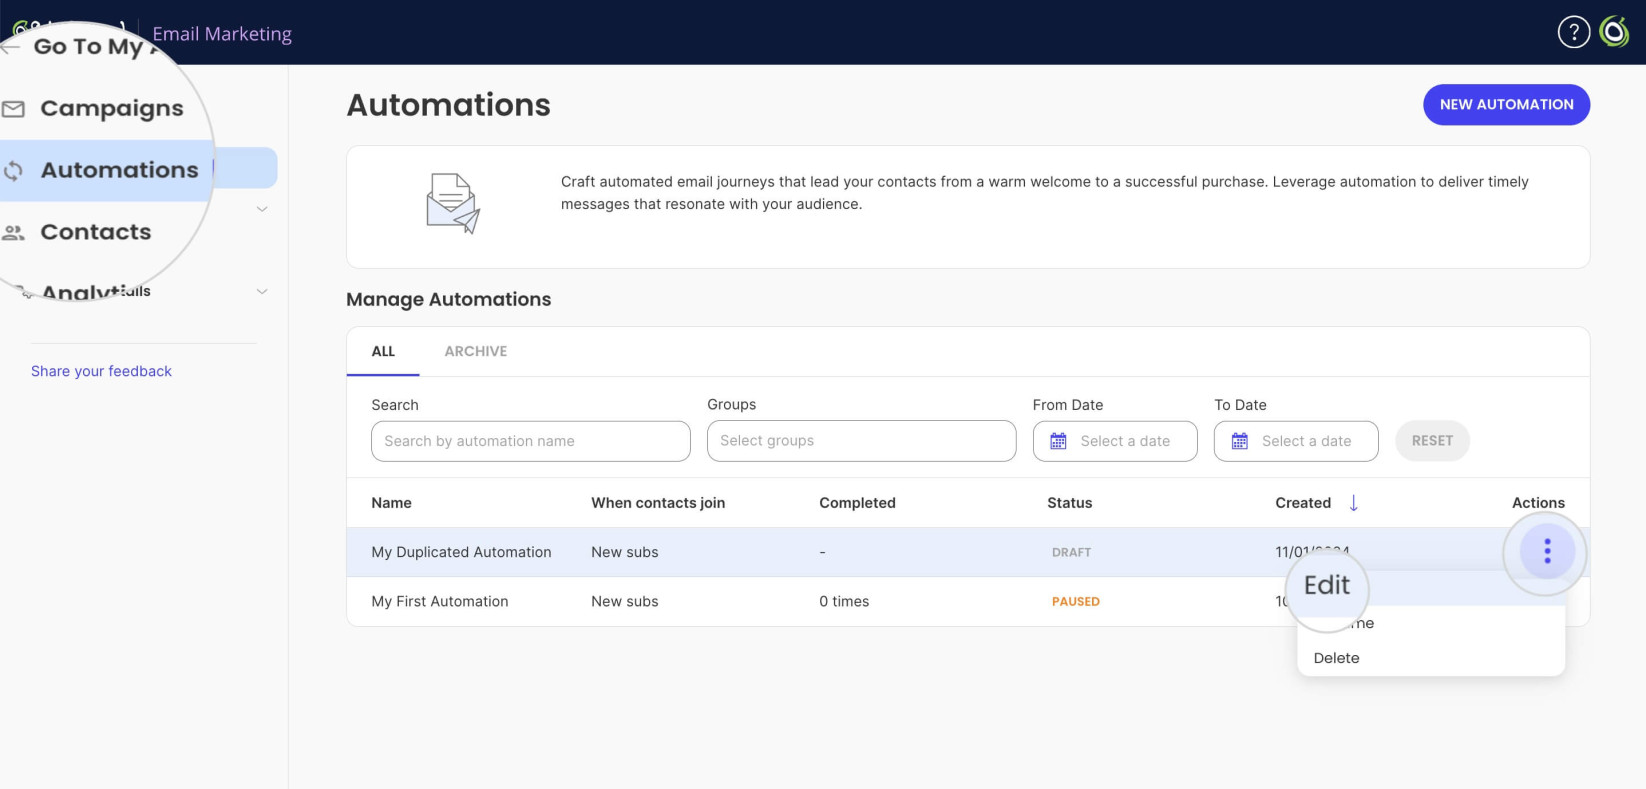Click the Completed column header
This screenshot has height=789, width=1646.
(x=857, y=503)
